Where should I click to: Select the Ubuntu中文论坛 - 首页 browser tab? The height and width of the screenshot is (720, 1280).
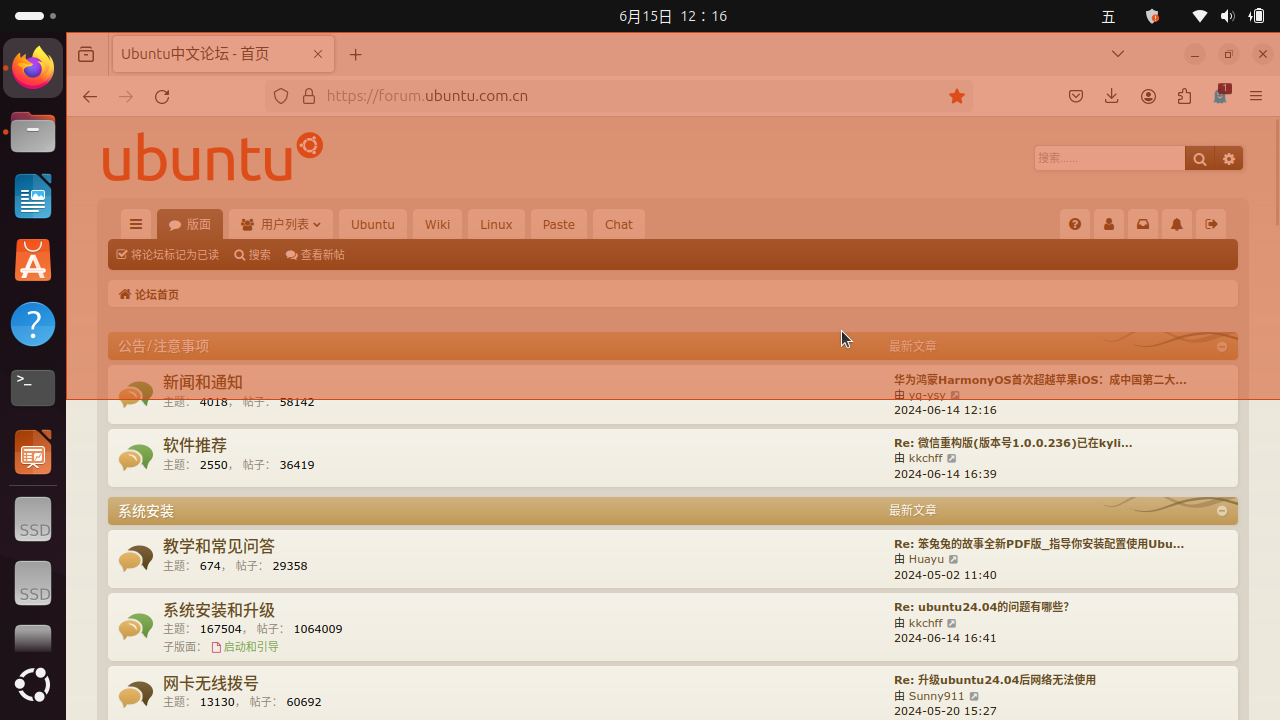[x=223, y=54]
